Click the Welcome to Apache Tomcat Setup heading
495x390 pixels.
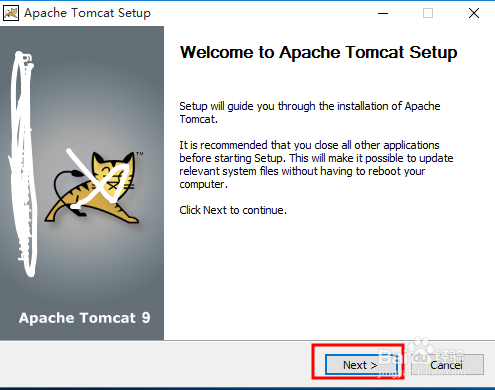click(x=318, y=53)
